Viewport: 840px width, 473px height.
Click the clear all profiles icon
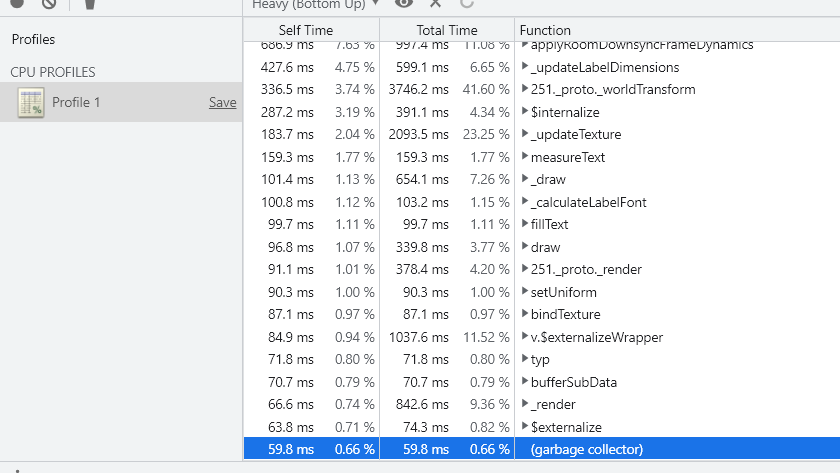tap(48, 4)
